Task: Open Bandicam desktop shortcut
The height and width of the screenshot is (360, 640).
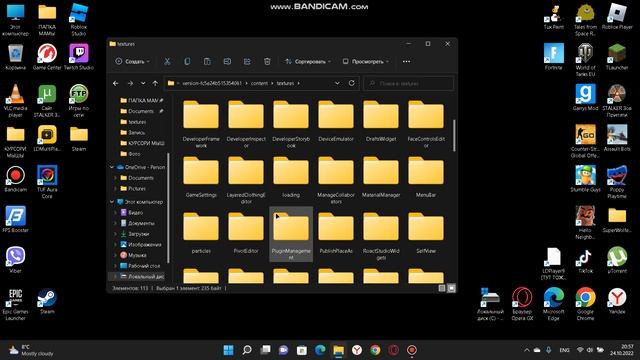Action: 16,179
